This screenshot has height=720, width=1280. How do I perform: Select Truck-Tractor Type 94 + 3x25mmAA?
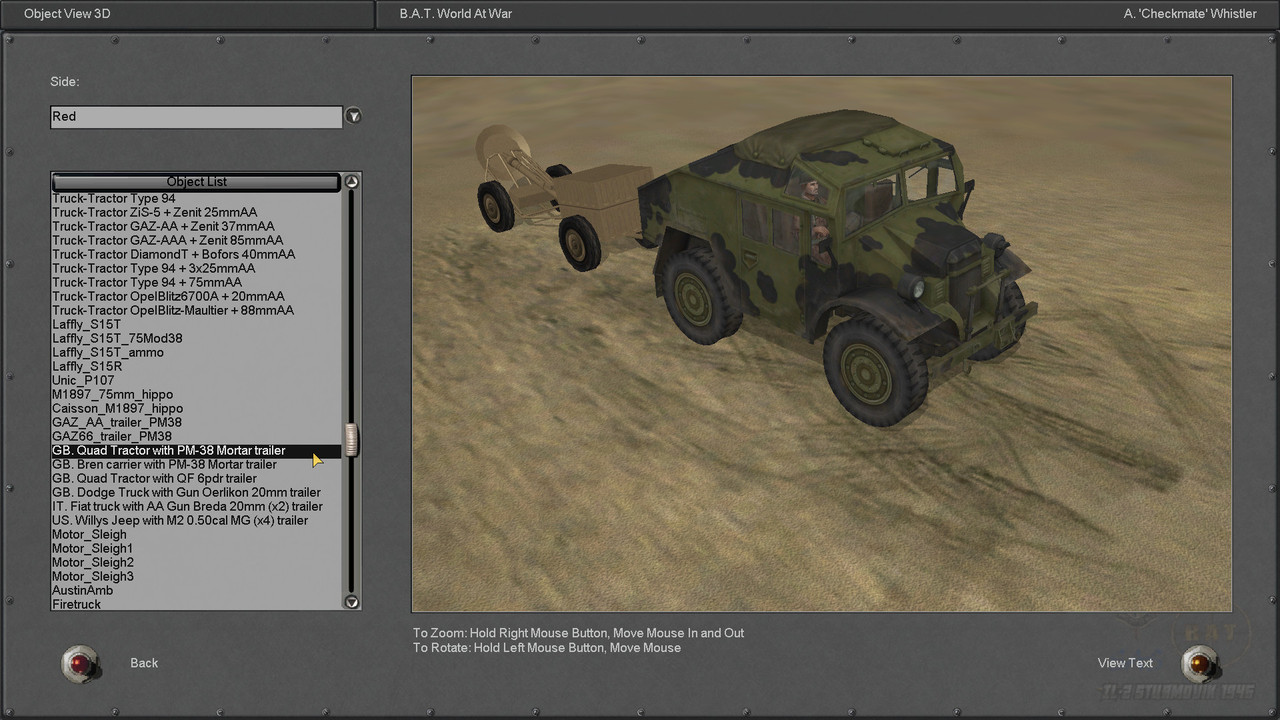click(196, 268)
